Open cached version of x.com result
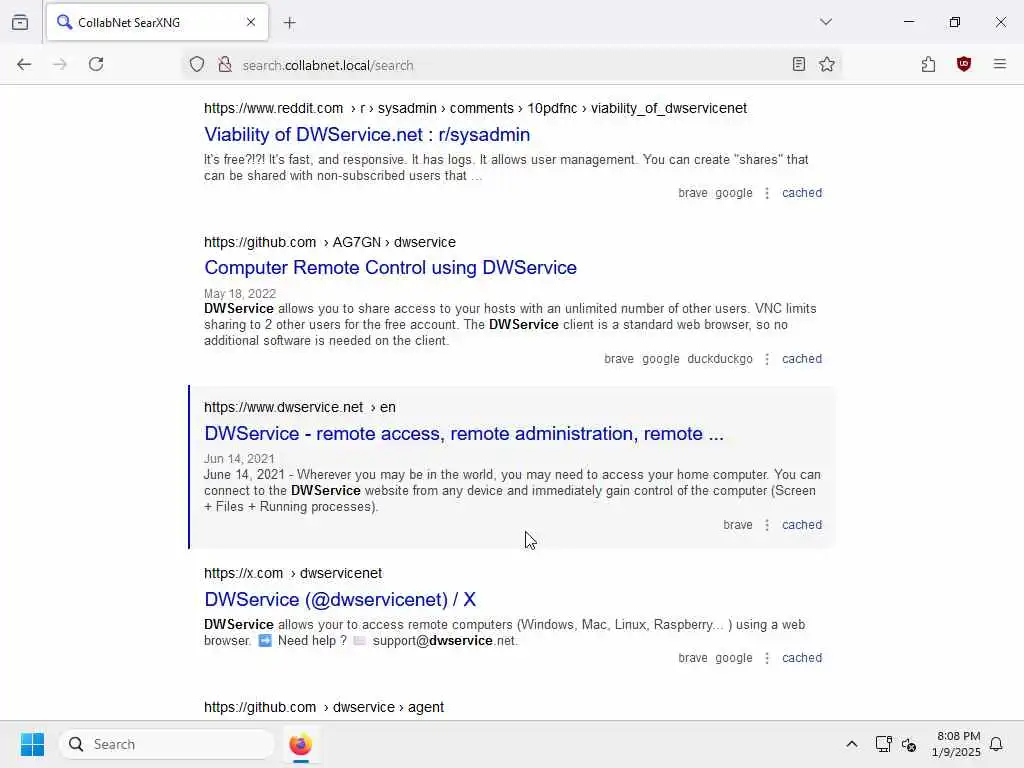Image resolution: width=1024 pixels, height=768 pixels. point(802,658)
